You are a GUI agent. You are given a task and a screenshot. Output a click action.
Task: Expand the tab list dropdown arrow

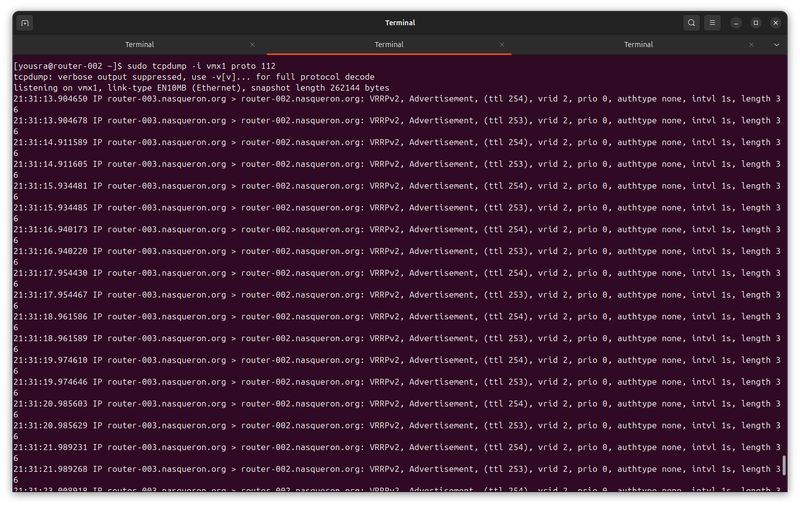[777, 45]
